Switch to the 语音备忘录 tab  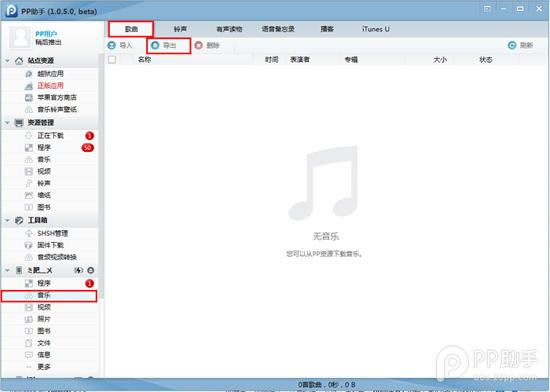click(x=278, y=29)
